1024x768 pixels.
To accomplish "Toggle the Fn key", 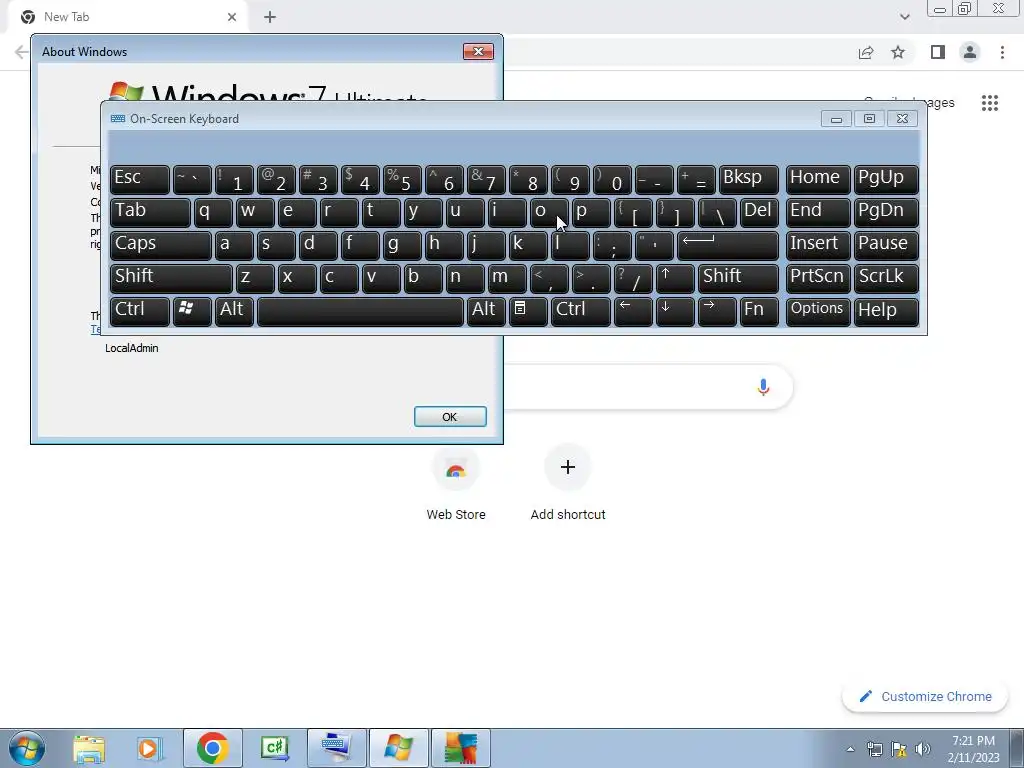I will (x=759, y=311).
